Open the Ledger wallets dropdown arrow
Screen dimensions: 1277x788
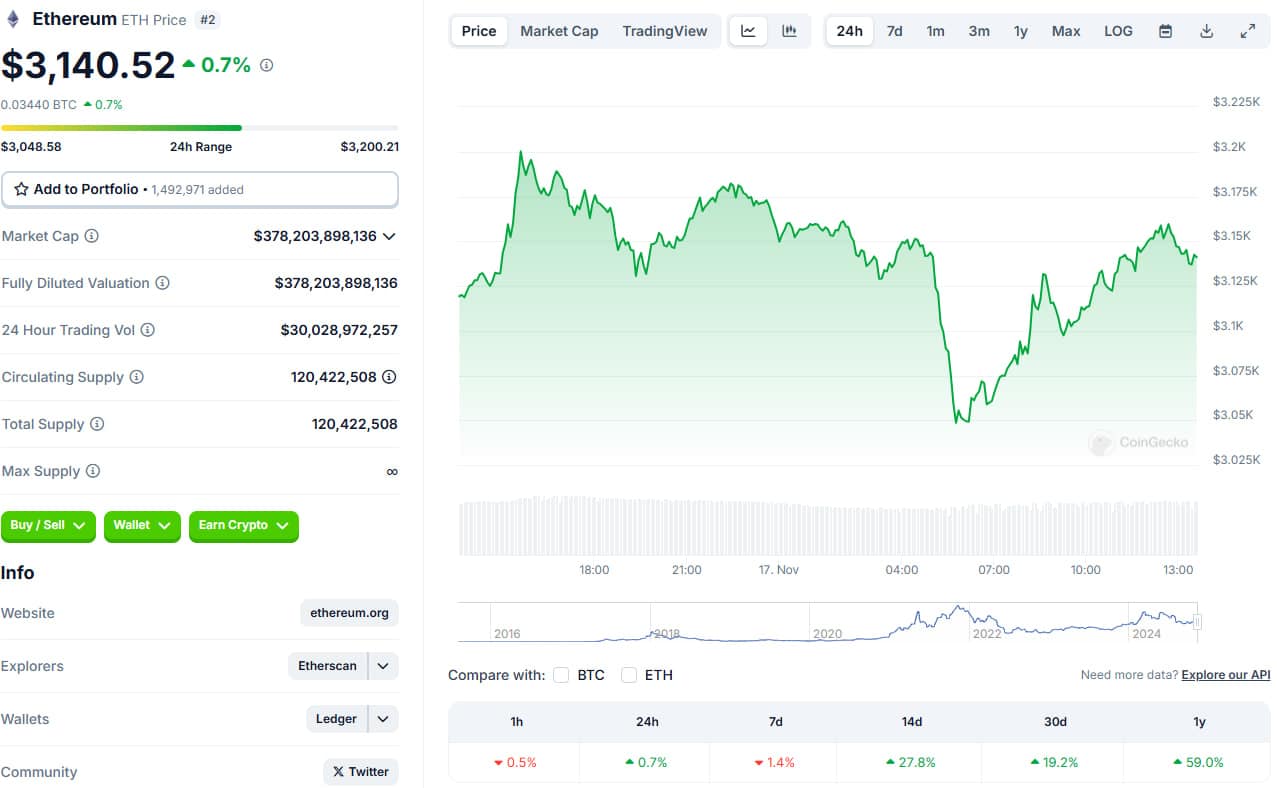pos(383,719)
